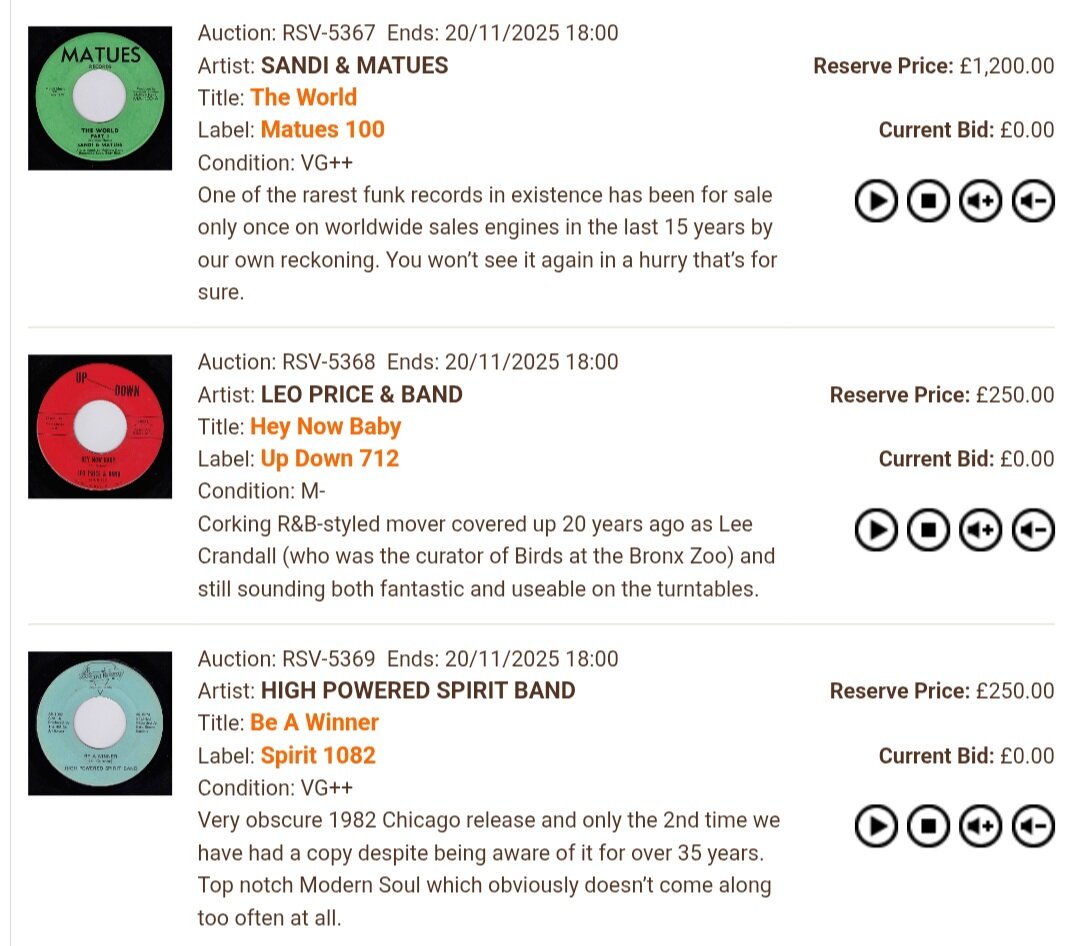
Task: Open the Matues 100 label link
Action: point(322,129)
